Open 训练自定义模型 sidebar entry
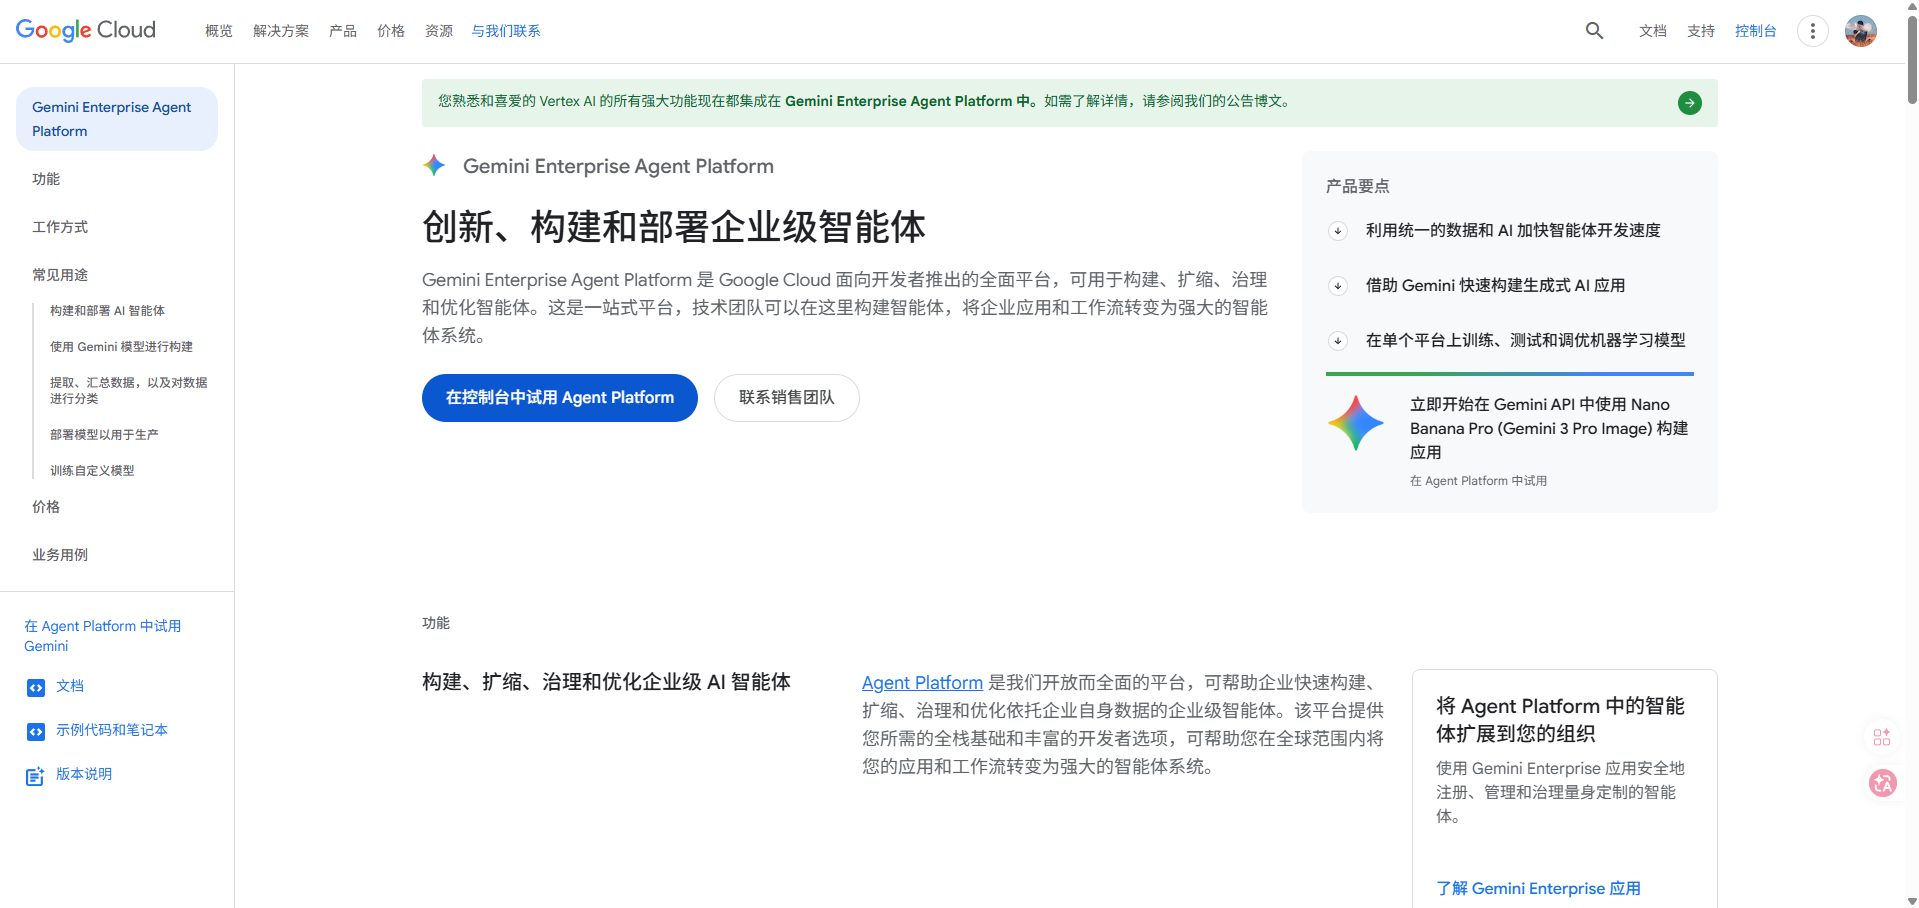1919x908 pixels. point(92,471)
